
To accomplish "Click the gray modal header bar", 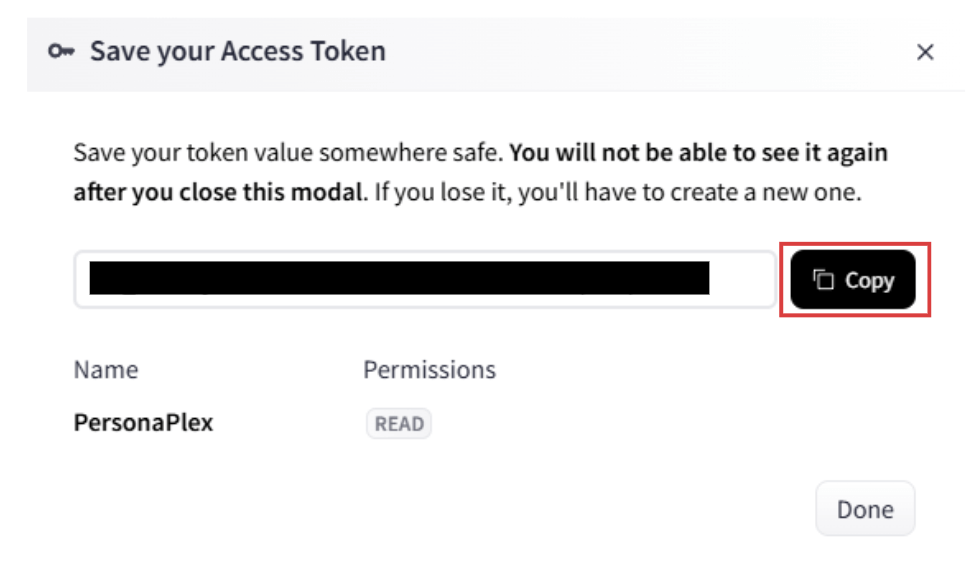I will (600, 52).
